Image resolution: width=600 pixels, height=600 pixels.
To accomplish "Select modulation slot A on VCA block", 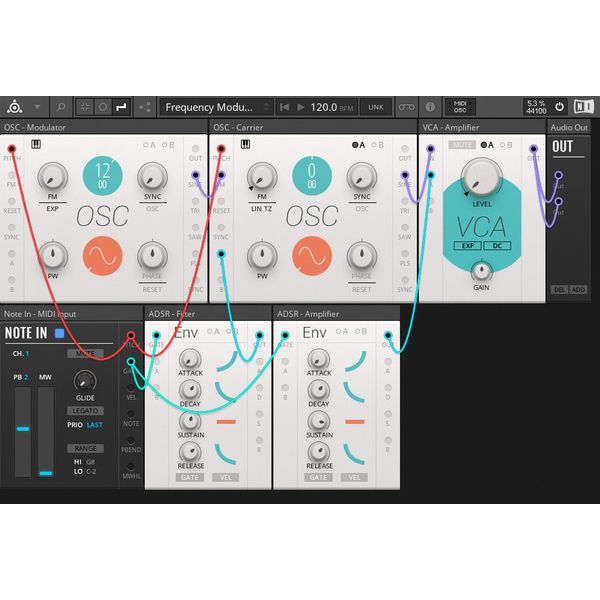I will coord(487,145).
